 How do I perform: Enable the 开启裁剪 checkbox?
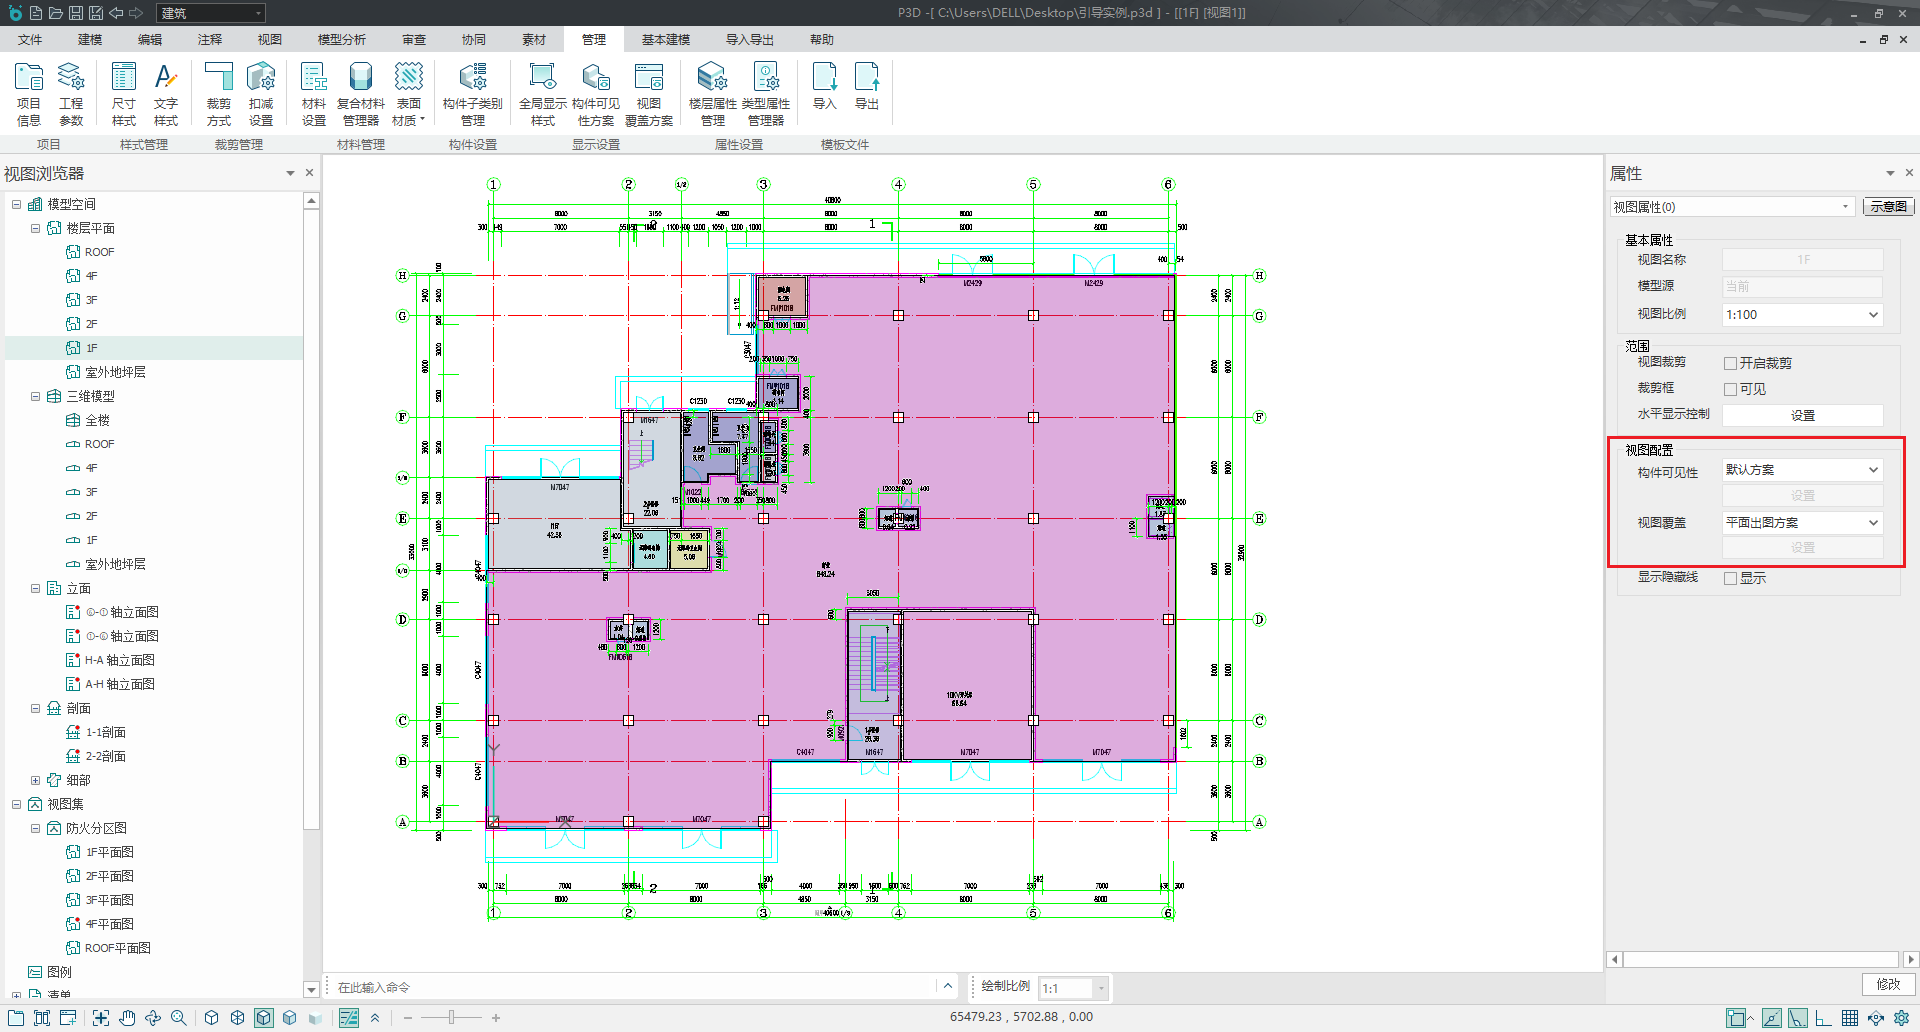coord(1730,364)
